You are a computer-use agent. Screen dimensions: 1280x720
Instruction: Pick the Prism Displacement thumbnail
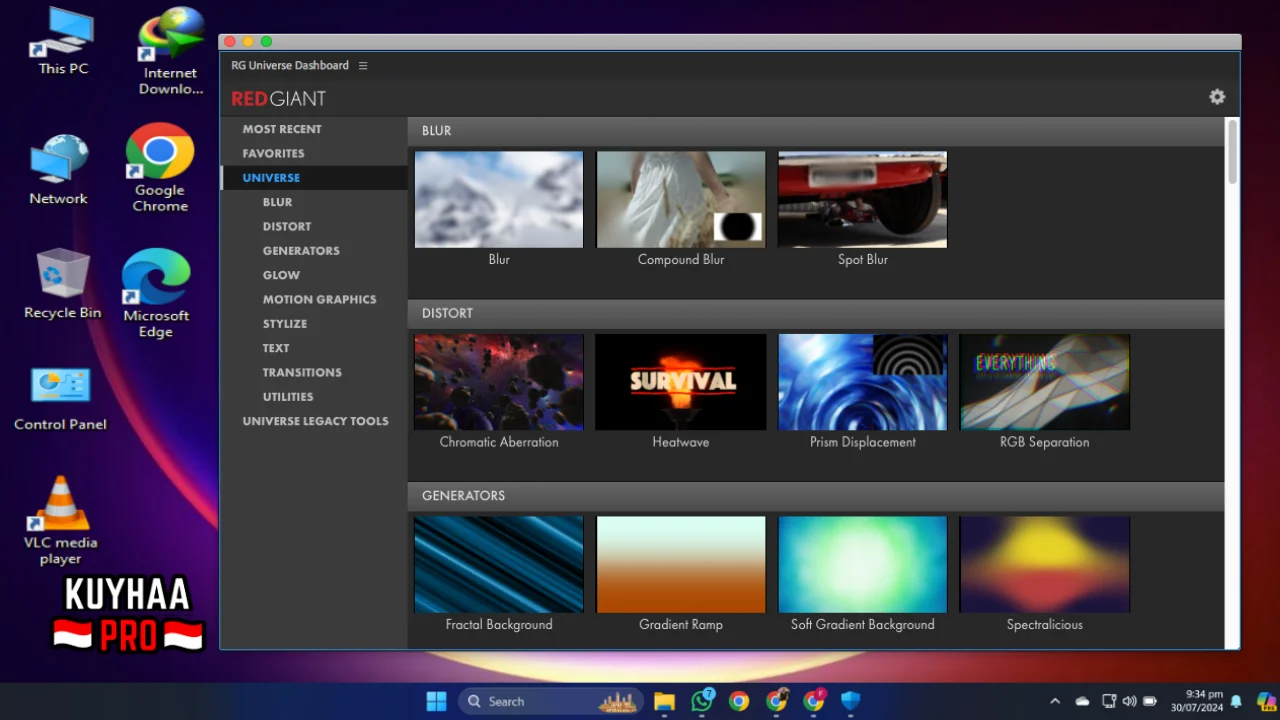863,382
